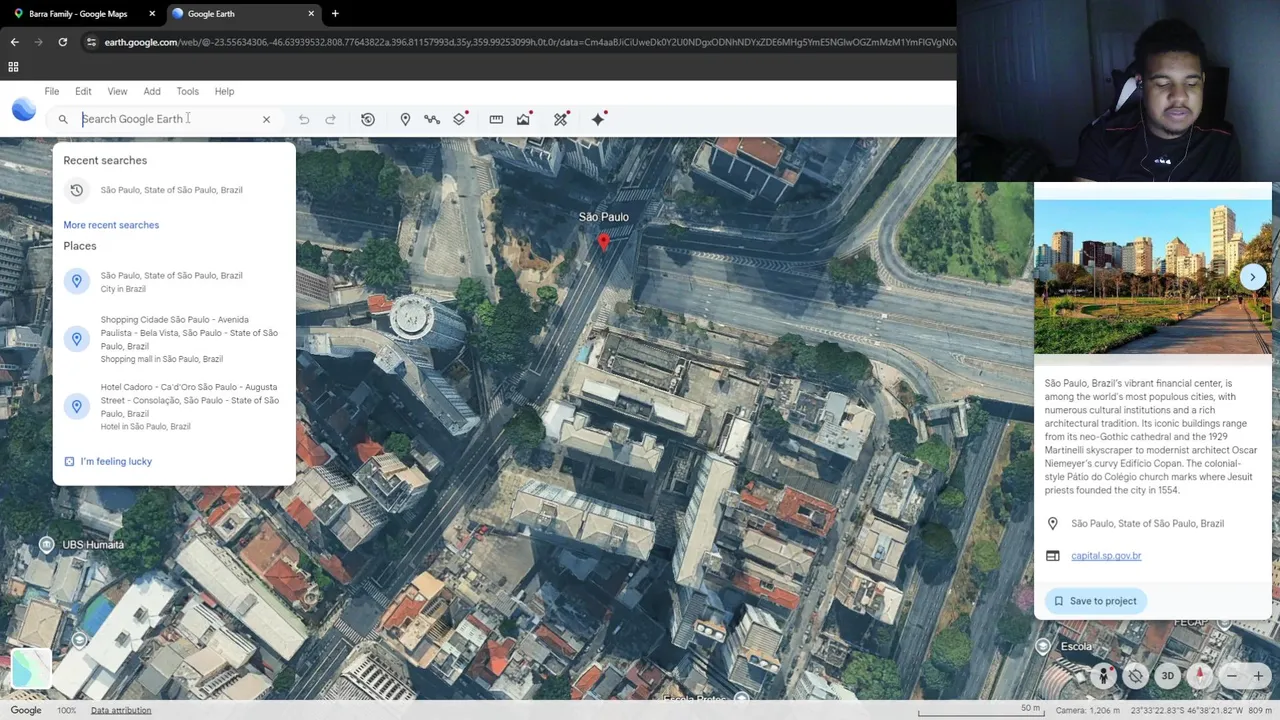The height and width of the screenshot is (720, 1280).
Task: Choose Shopping Cidade São Paulo place suggestion
Action: click(x=174, y=339)
